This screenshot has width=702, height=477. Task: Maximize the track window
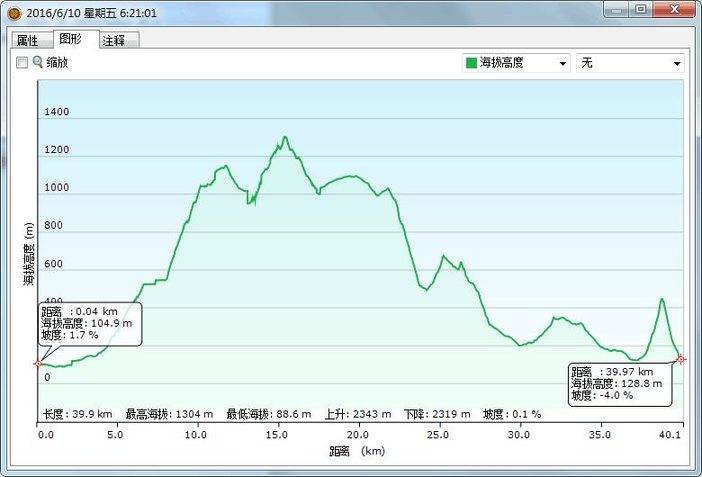click(641, 9)
